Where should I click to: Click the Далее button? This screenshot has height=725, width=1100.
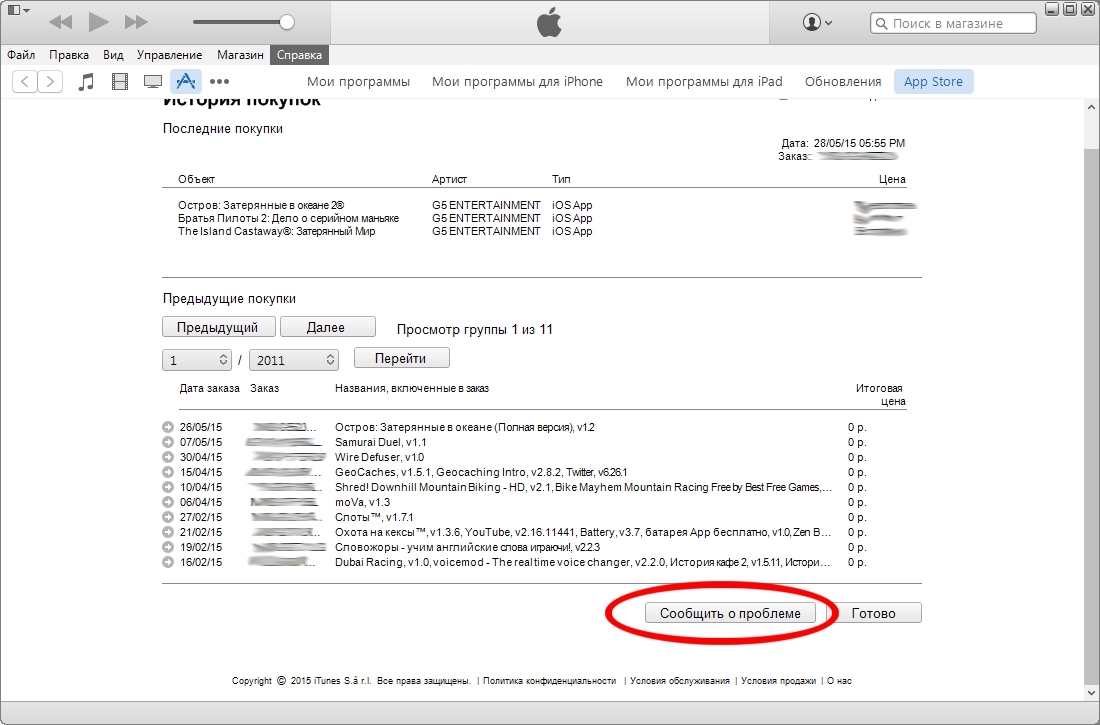pyautogui.click(x=327, y=327)
